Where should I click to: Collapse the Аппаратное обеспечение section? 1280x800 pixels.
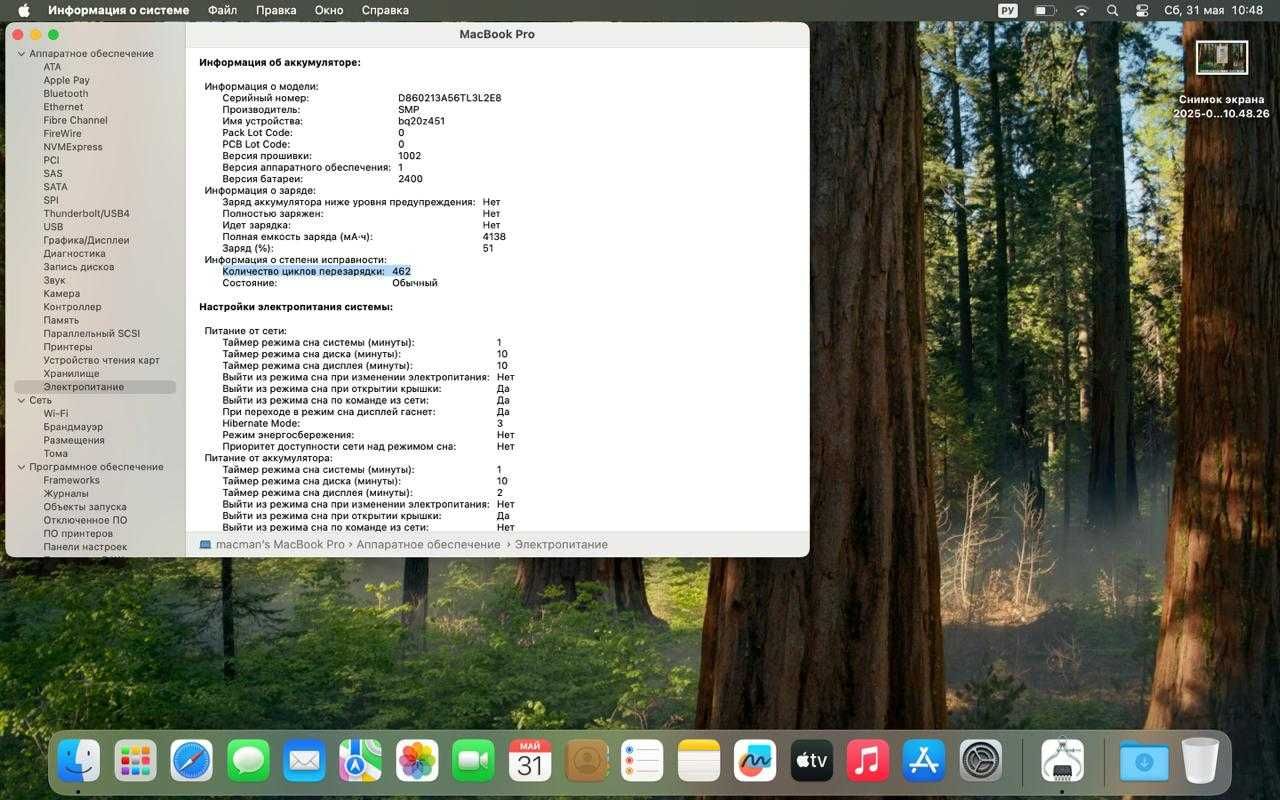[21, 54]
